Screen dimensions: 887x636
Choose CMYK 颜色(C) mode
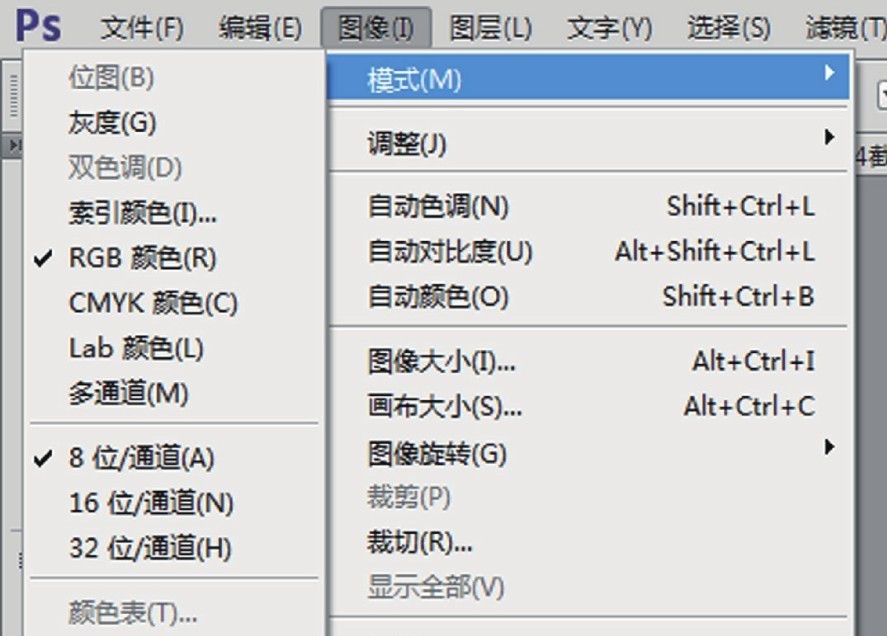[x=153, y=303]
